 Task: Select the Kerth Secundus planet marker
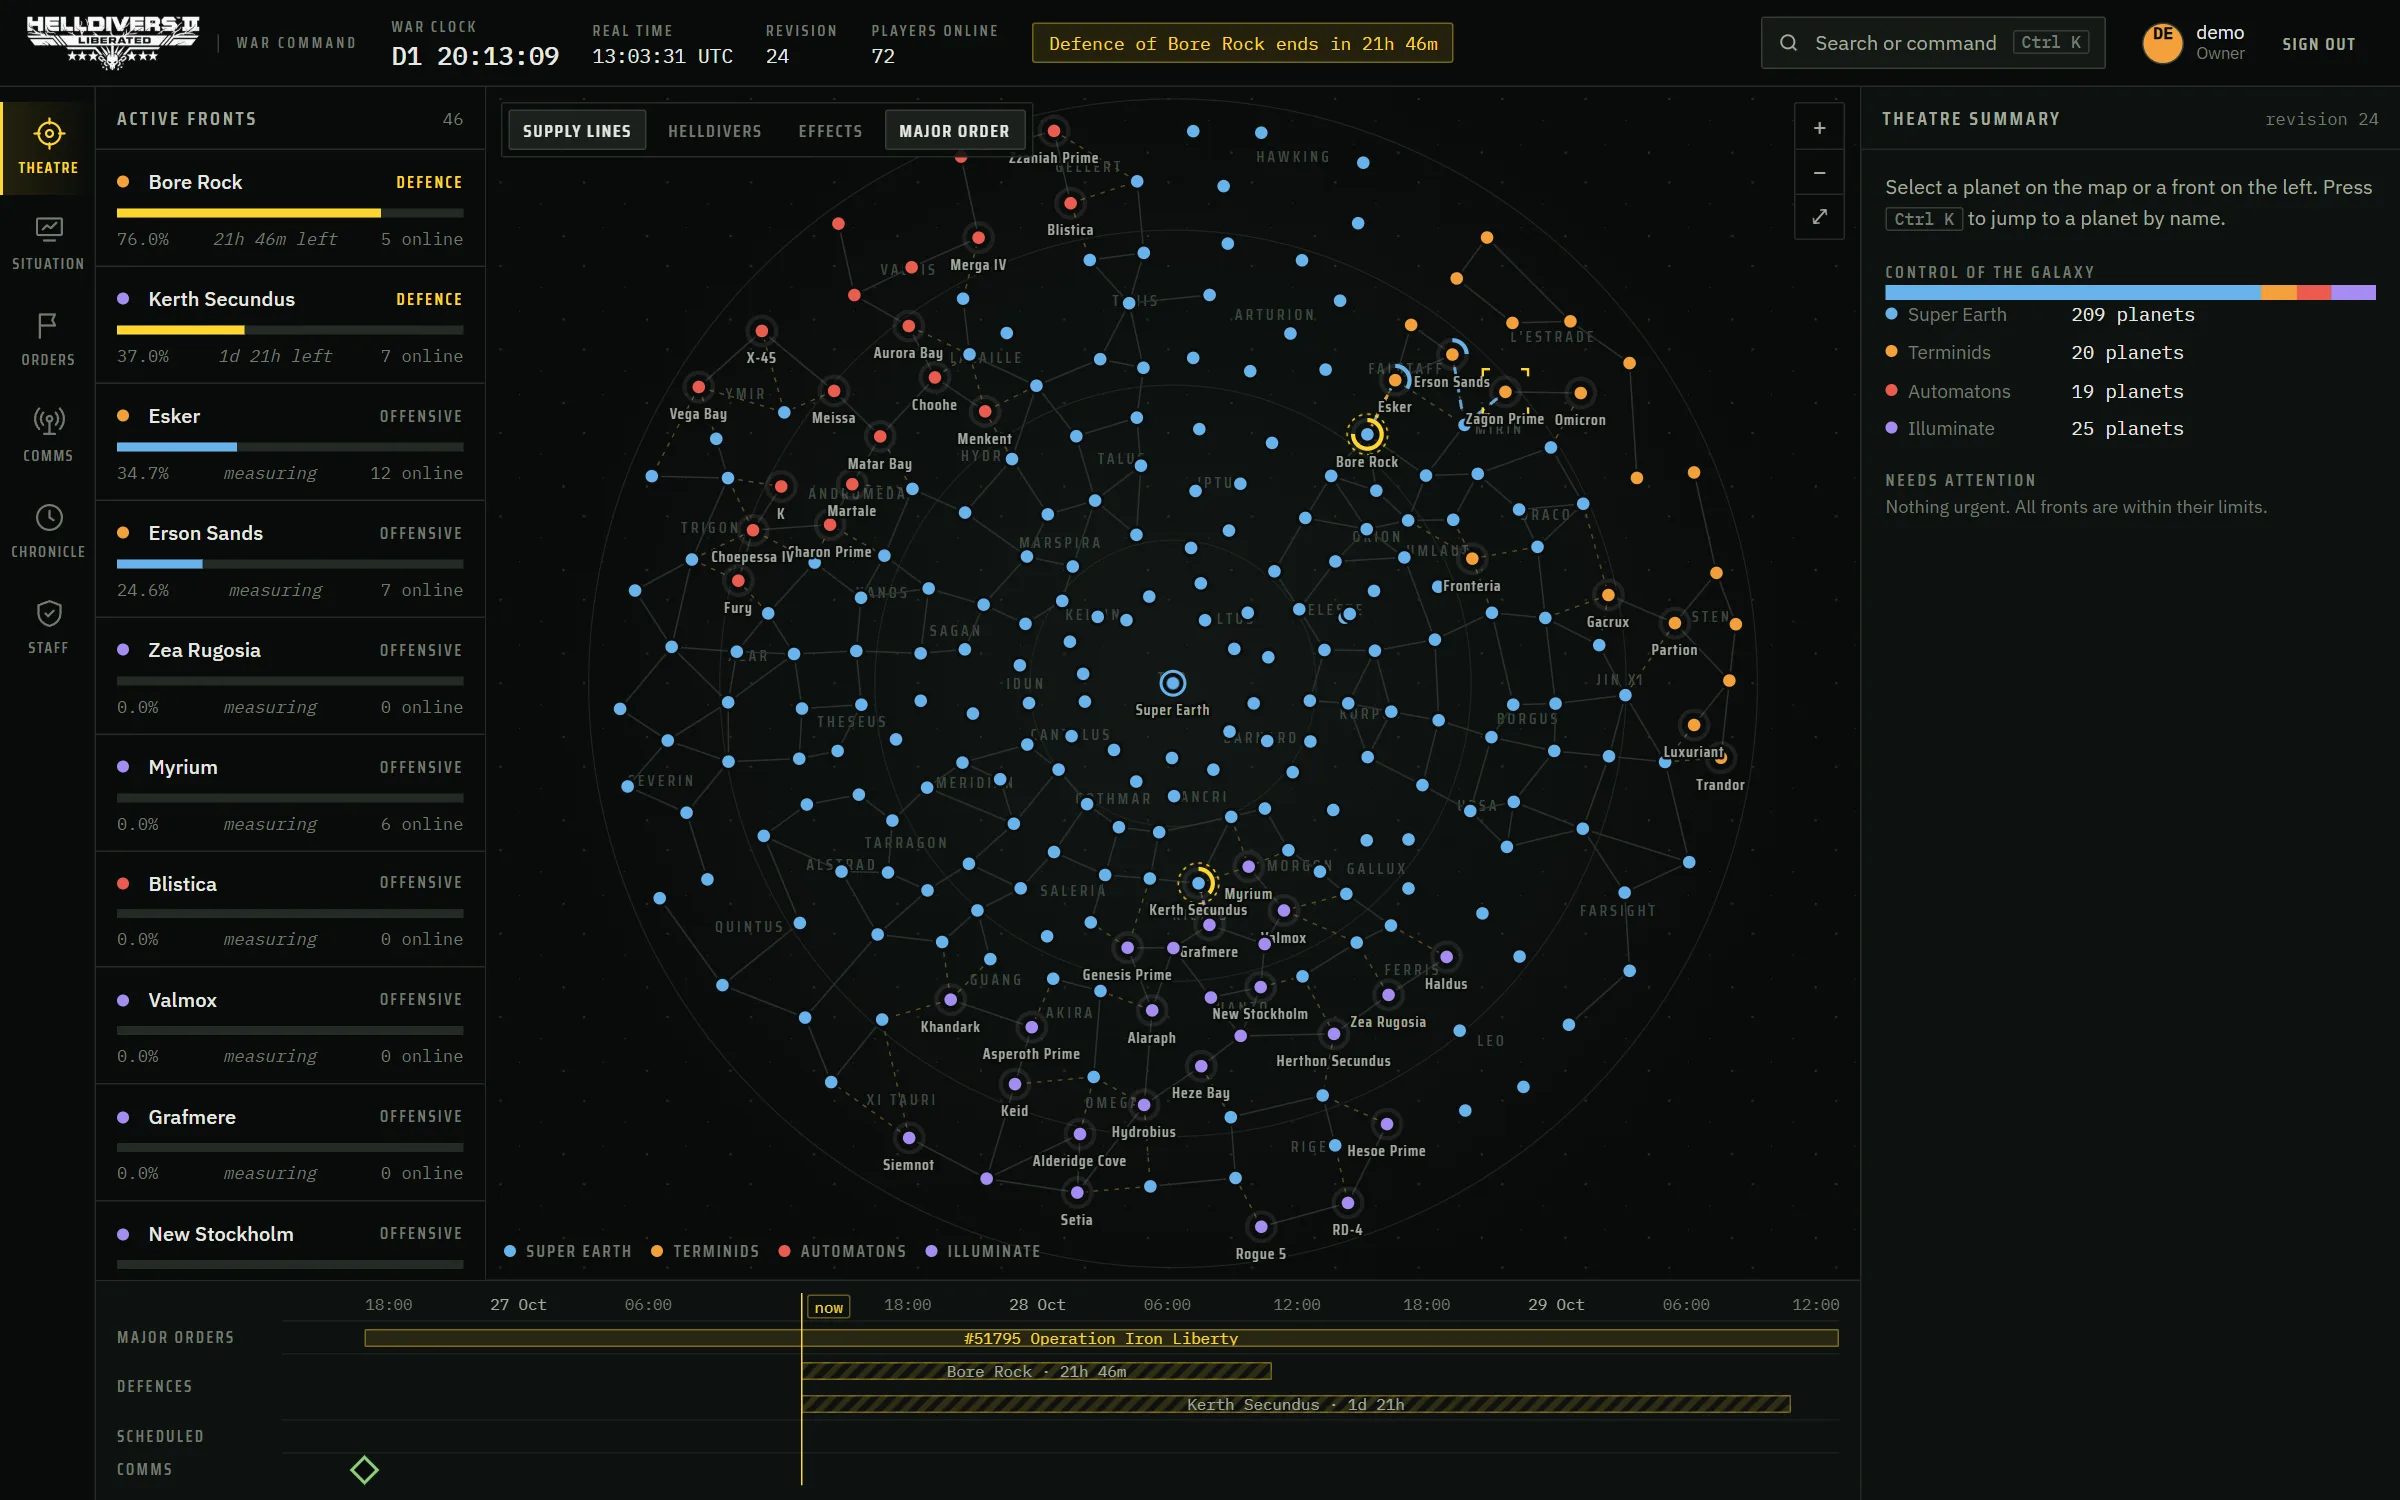point(1198,883)
